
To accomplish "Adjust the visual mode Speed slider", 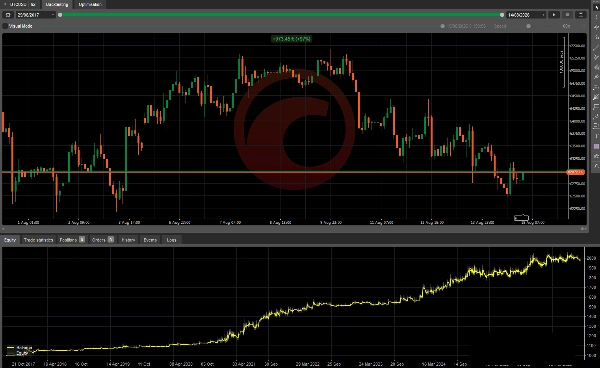I will tap(528, 26).
